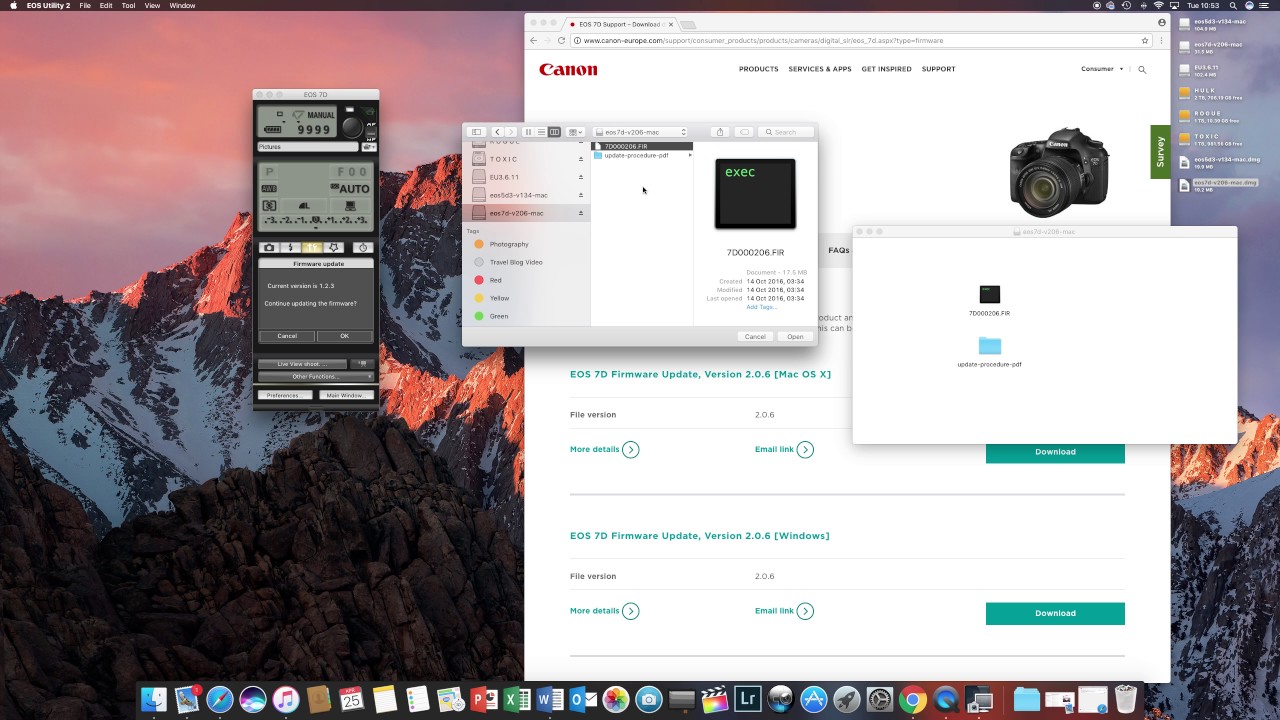This screenshot has height=720, width=1280.
Task: Eject the EU3.6.11 volume in dialog sidebar
Action: coord(581,178)
